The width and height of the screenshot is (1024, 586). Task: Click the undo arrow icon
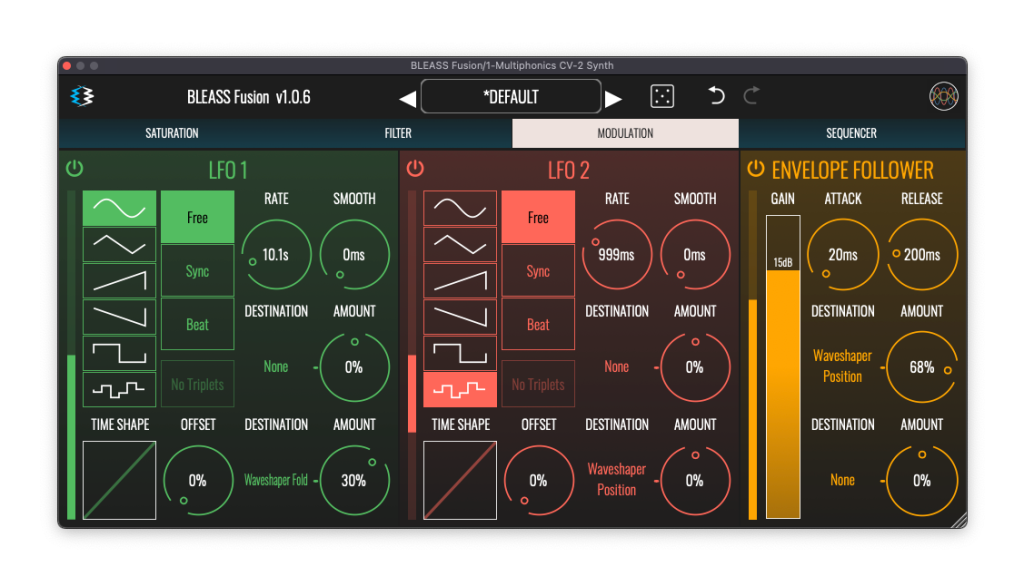(x=716, y=96)
